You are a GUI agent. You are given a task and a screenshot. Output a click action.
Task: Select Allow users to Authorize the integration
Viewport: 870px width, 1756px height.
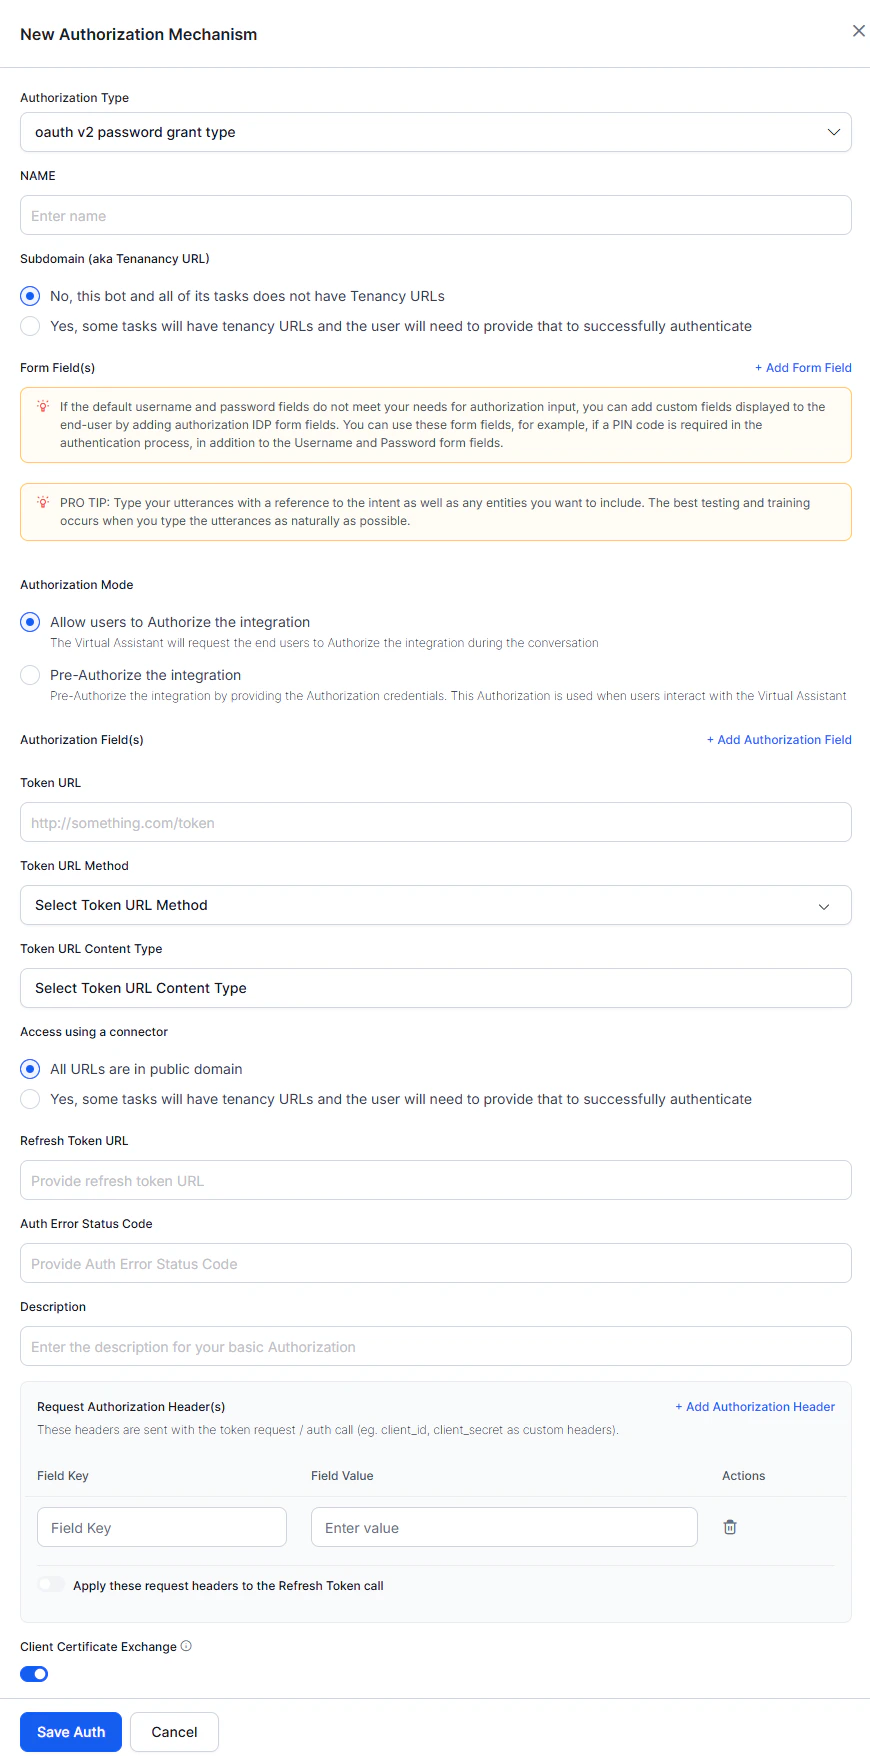[30, 621]
